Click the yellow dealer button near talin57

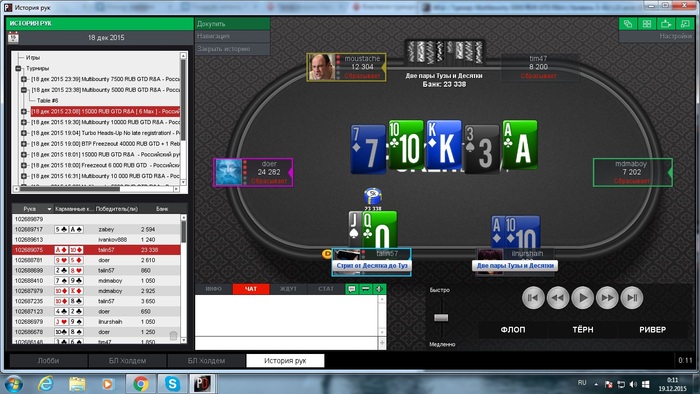(327, 254)
